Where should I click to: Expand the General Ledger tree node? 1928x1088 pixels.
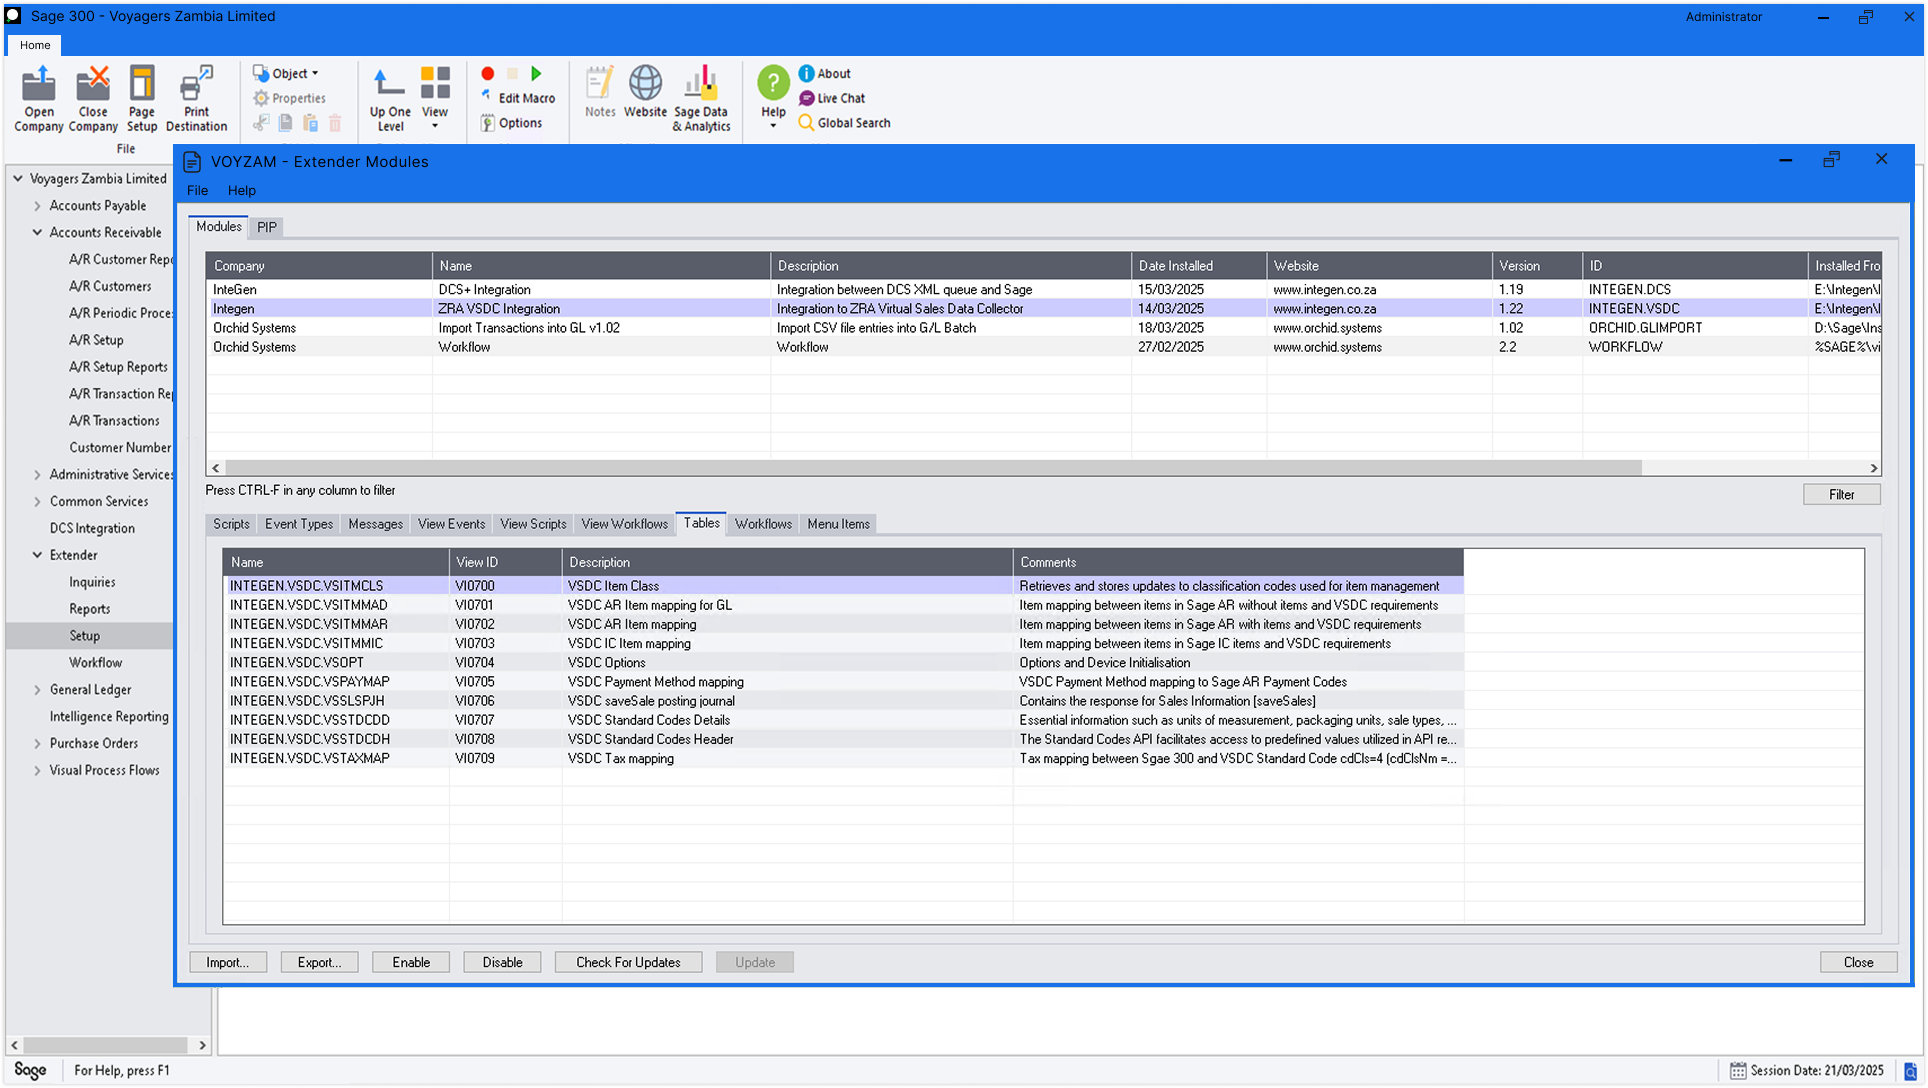point(38,690)
